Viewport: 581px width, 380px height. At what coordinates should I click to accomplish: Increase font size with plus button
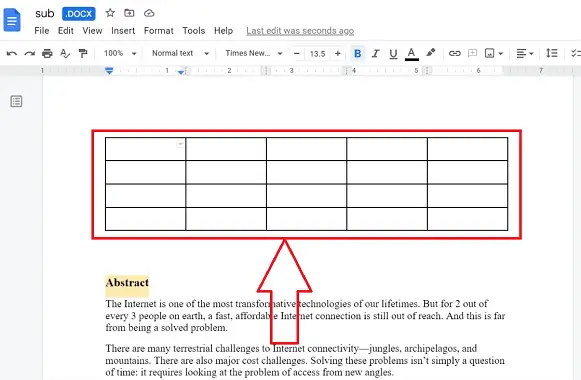(x=338, y=54)
